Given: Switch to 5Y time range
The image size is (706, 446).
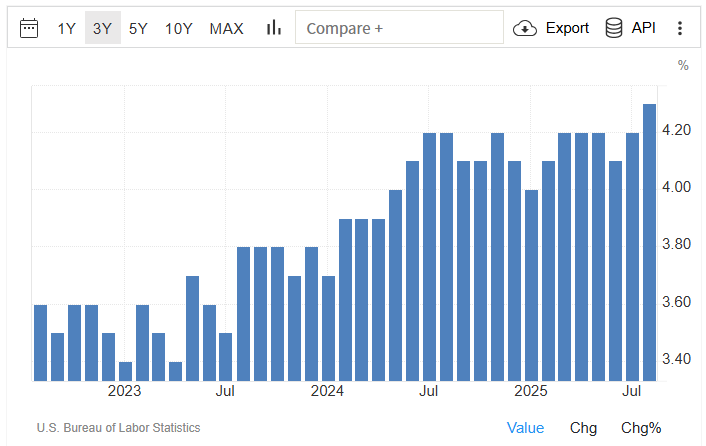Looking at the screenshot, I should click(138, 28).
